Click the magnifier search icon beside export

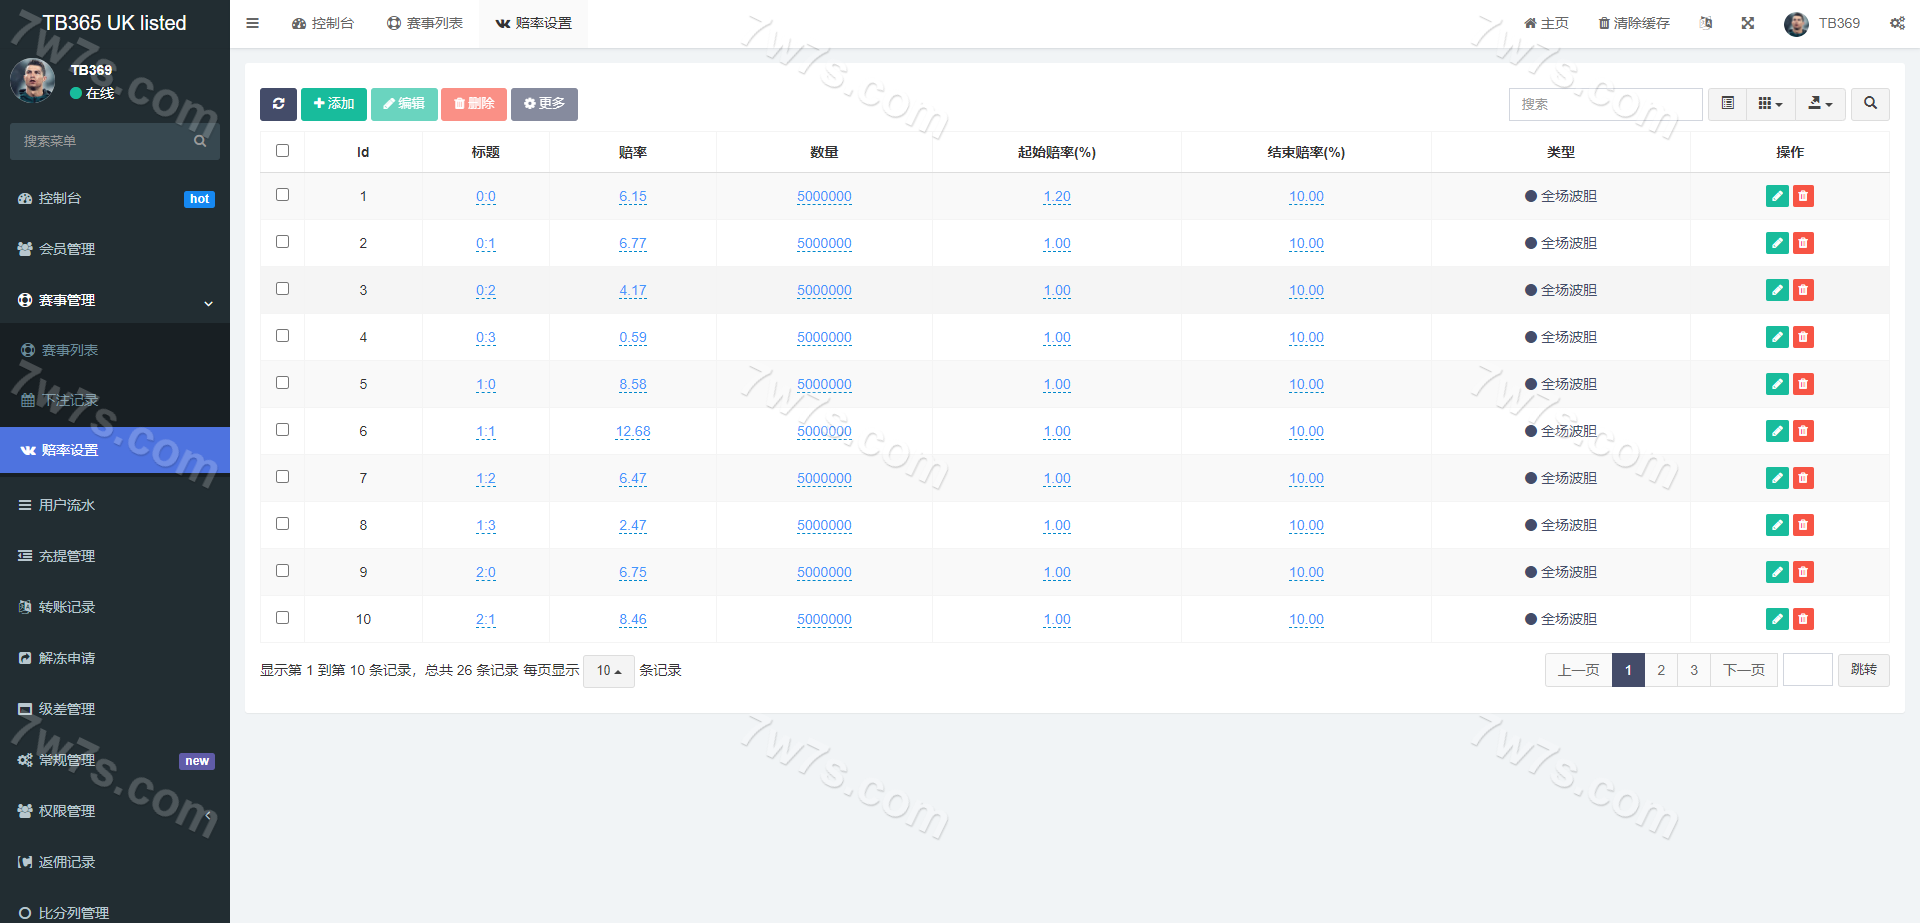tap(1870, 104)
